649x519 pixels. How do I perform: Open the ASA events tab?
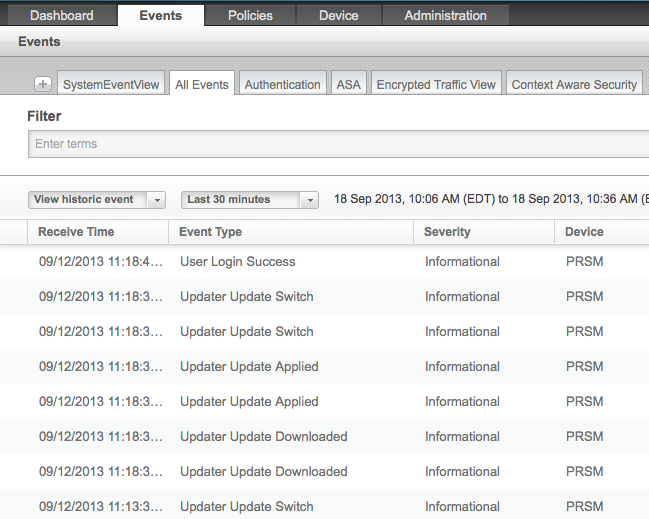tap(348, 85)
